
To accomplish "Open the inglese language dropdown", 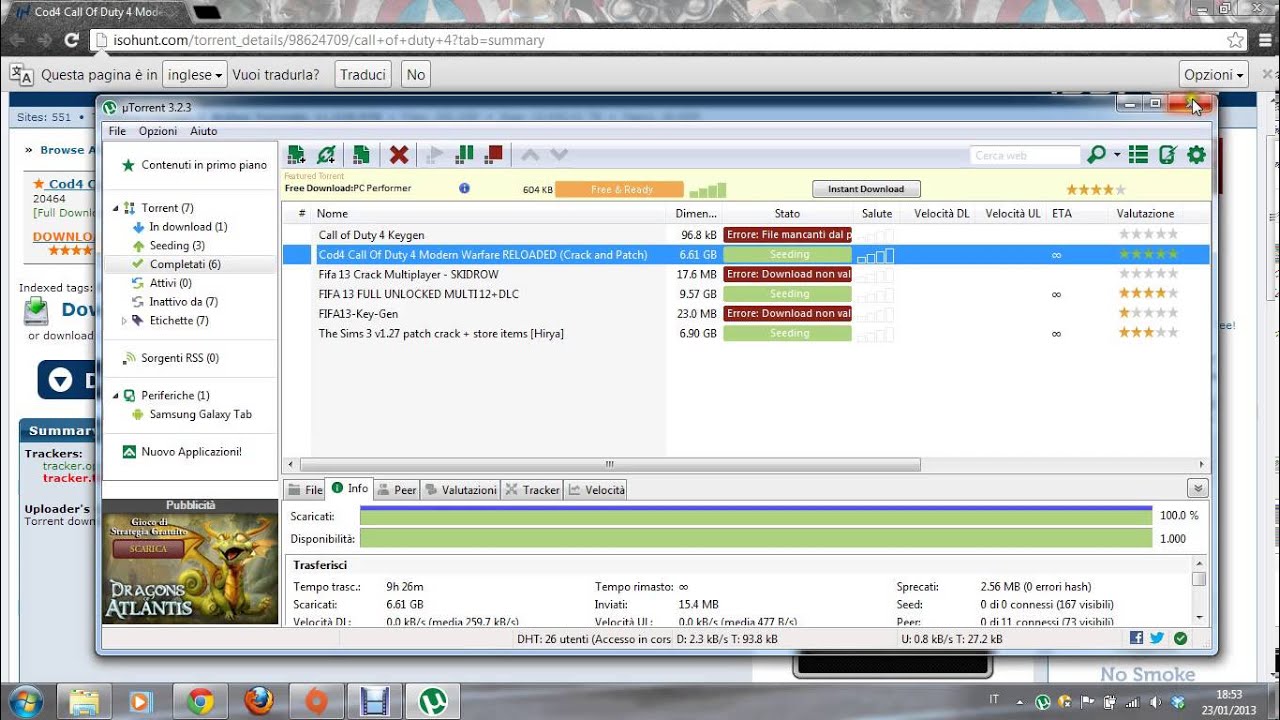I will (195, 74).
